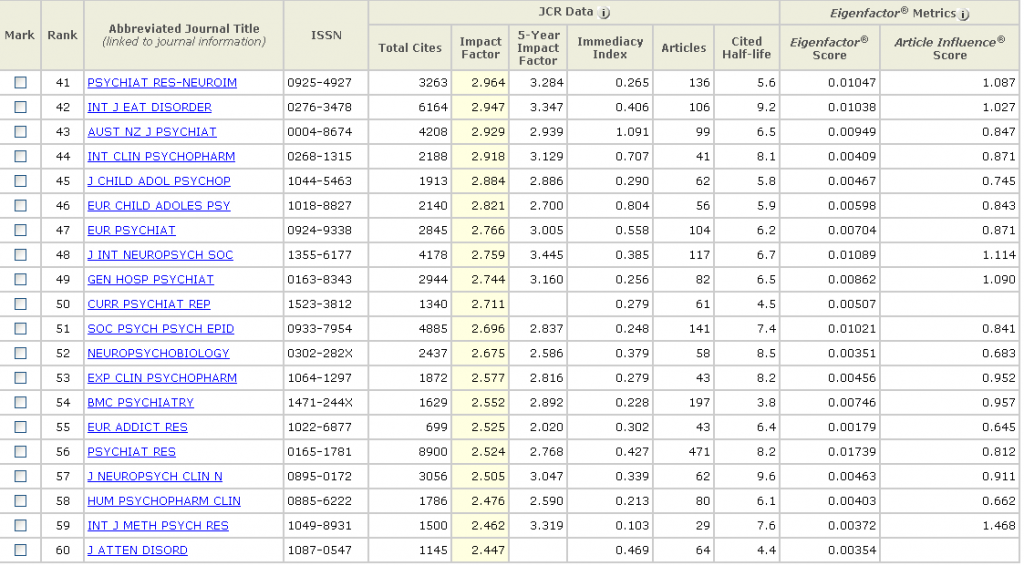Image resolution: width=1024 pixels, height=566 pixels.
Task: Click the ISSN column header
Action: [326, 35]
